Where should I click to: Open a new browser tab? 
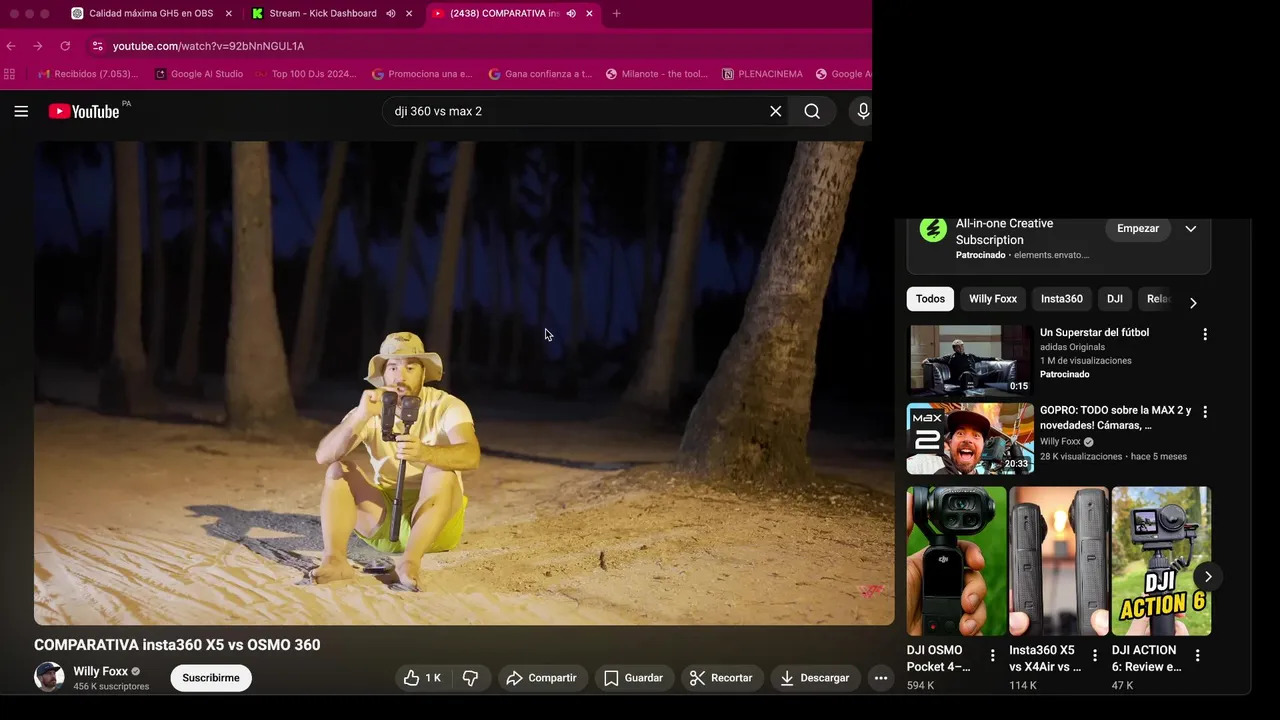coord(616,13)
